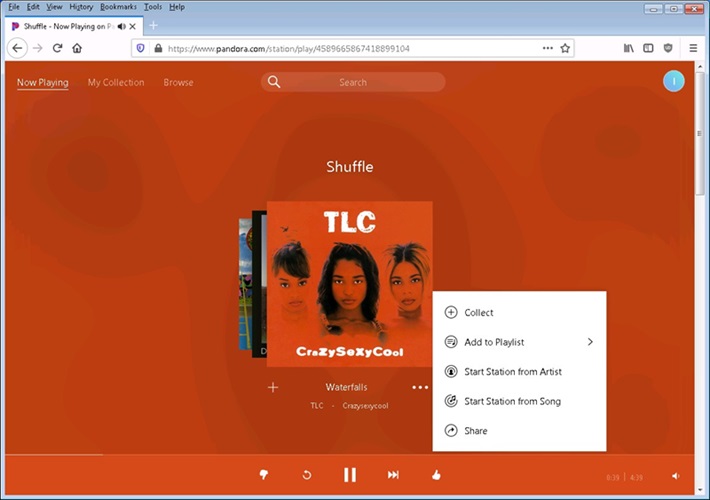Click the search magnifier icon
Viewport: 710px width, 500px height.
pos(273,82)
